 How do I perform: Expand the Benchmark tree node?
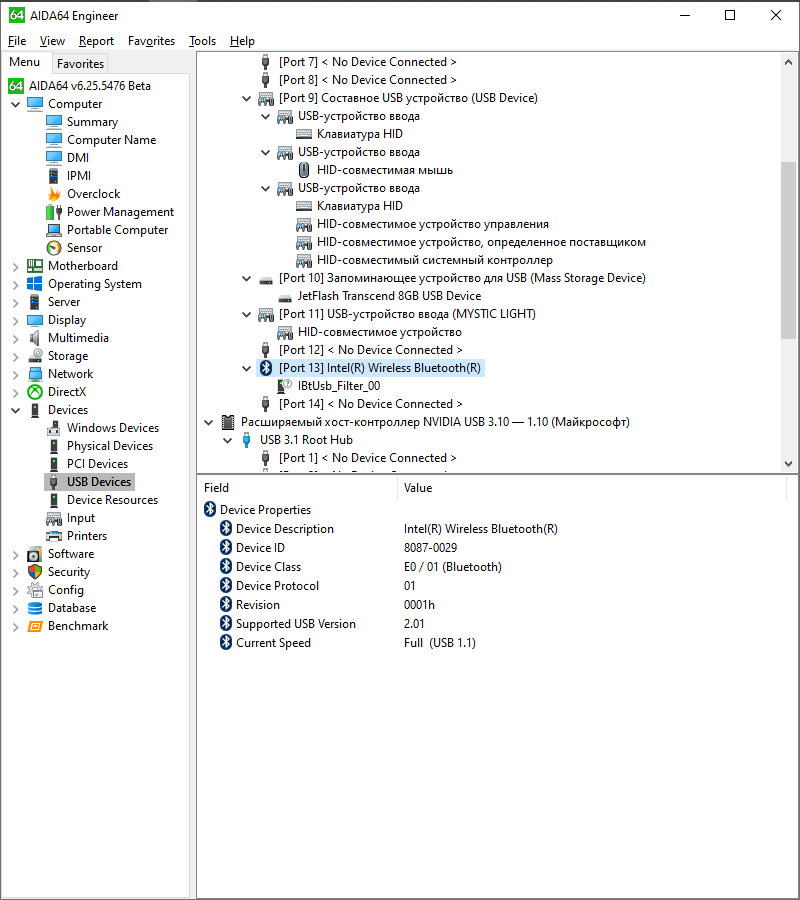coord(15,626)
